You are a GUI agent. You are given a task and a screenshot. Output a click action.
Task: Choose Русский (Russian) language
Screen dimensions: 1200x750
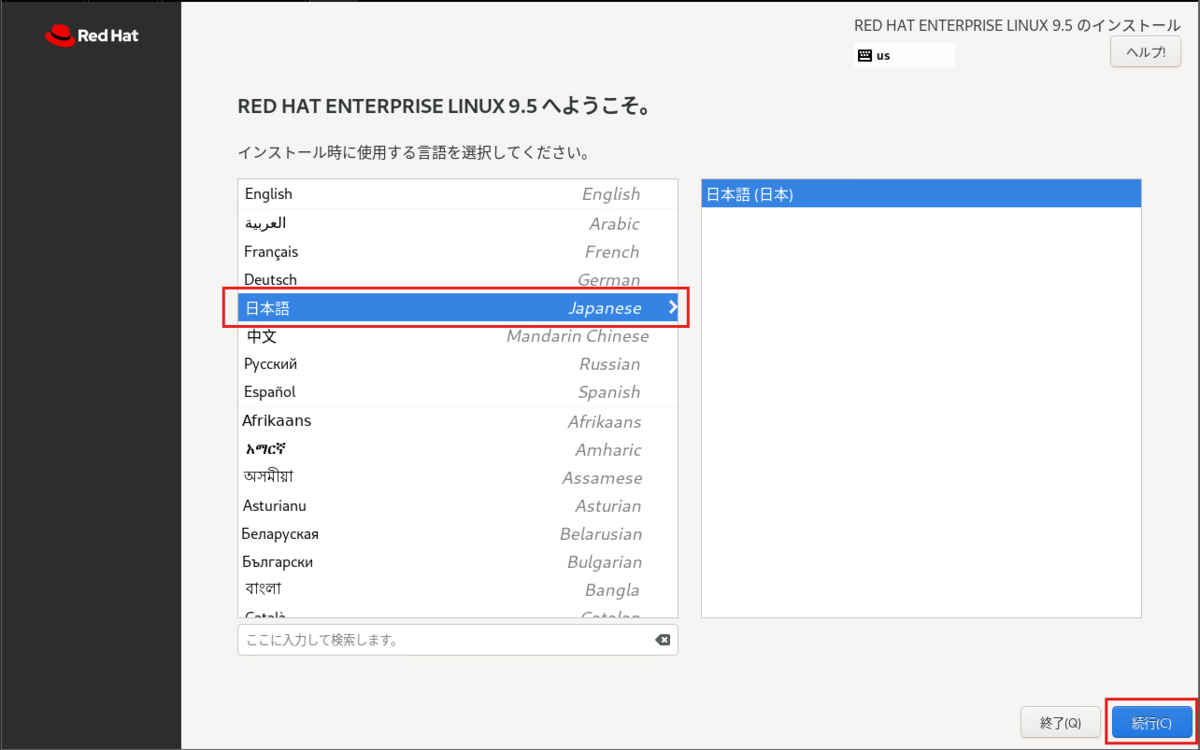[458, 364]
